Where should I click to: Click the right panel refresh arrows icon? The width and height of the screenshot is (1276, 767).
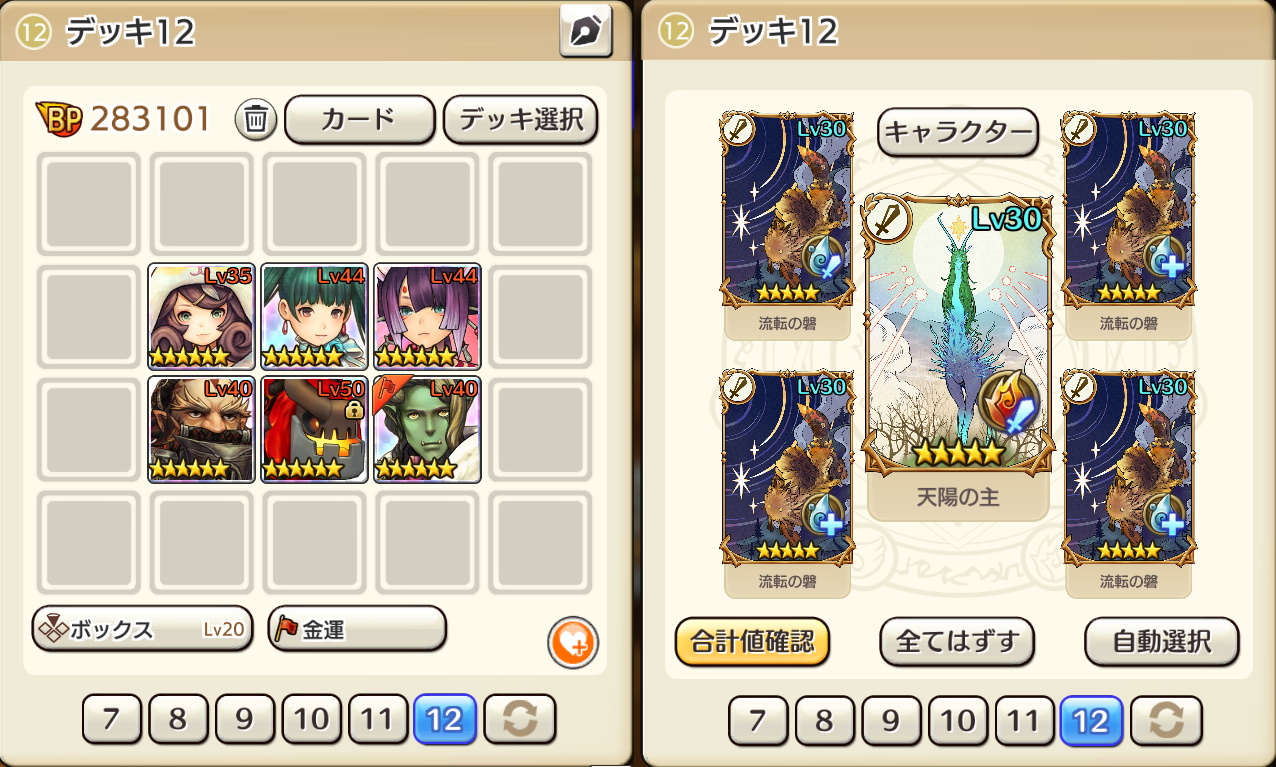(x=1166, y=720)
